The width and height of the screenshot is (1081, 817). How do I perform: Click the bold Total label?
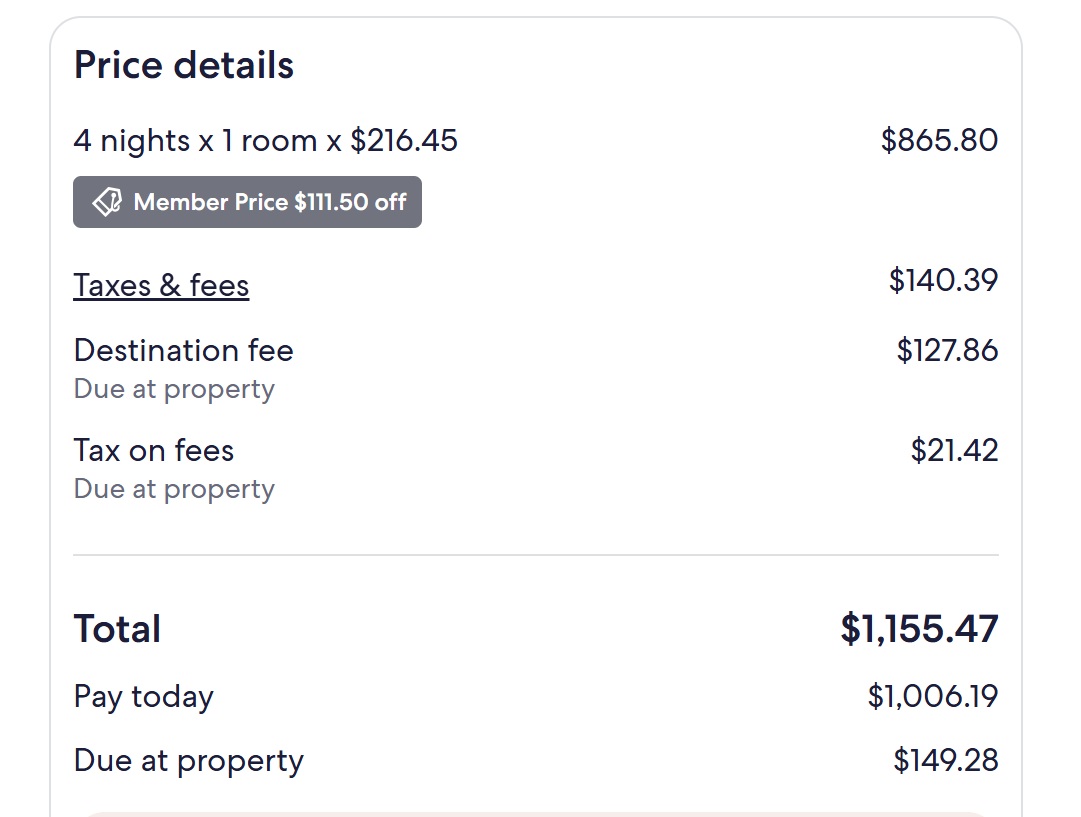click(117, 629)
